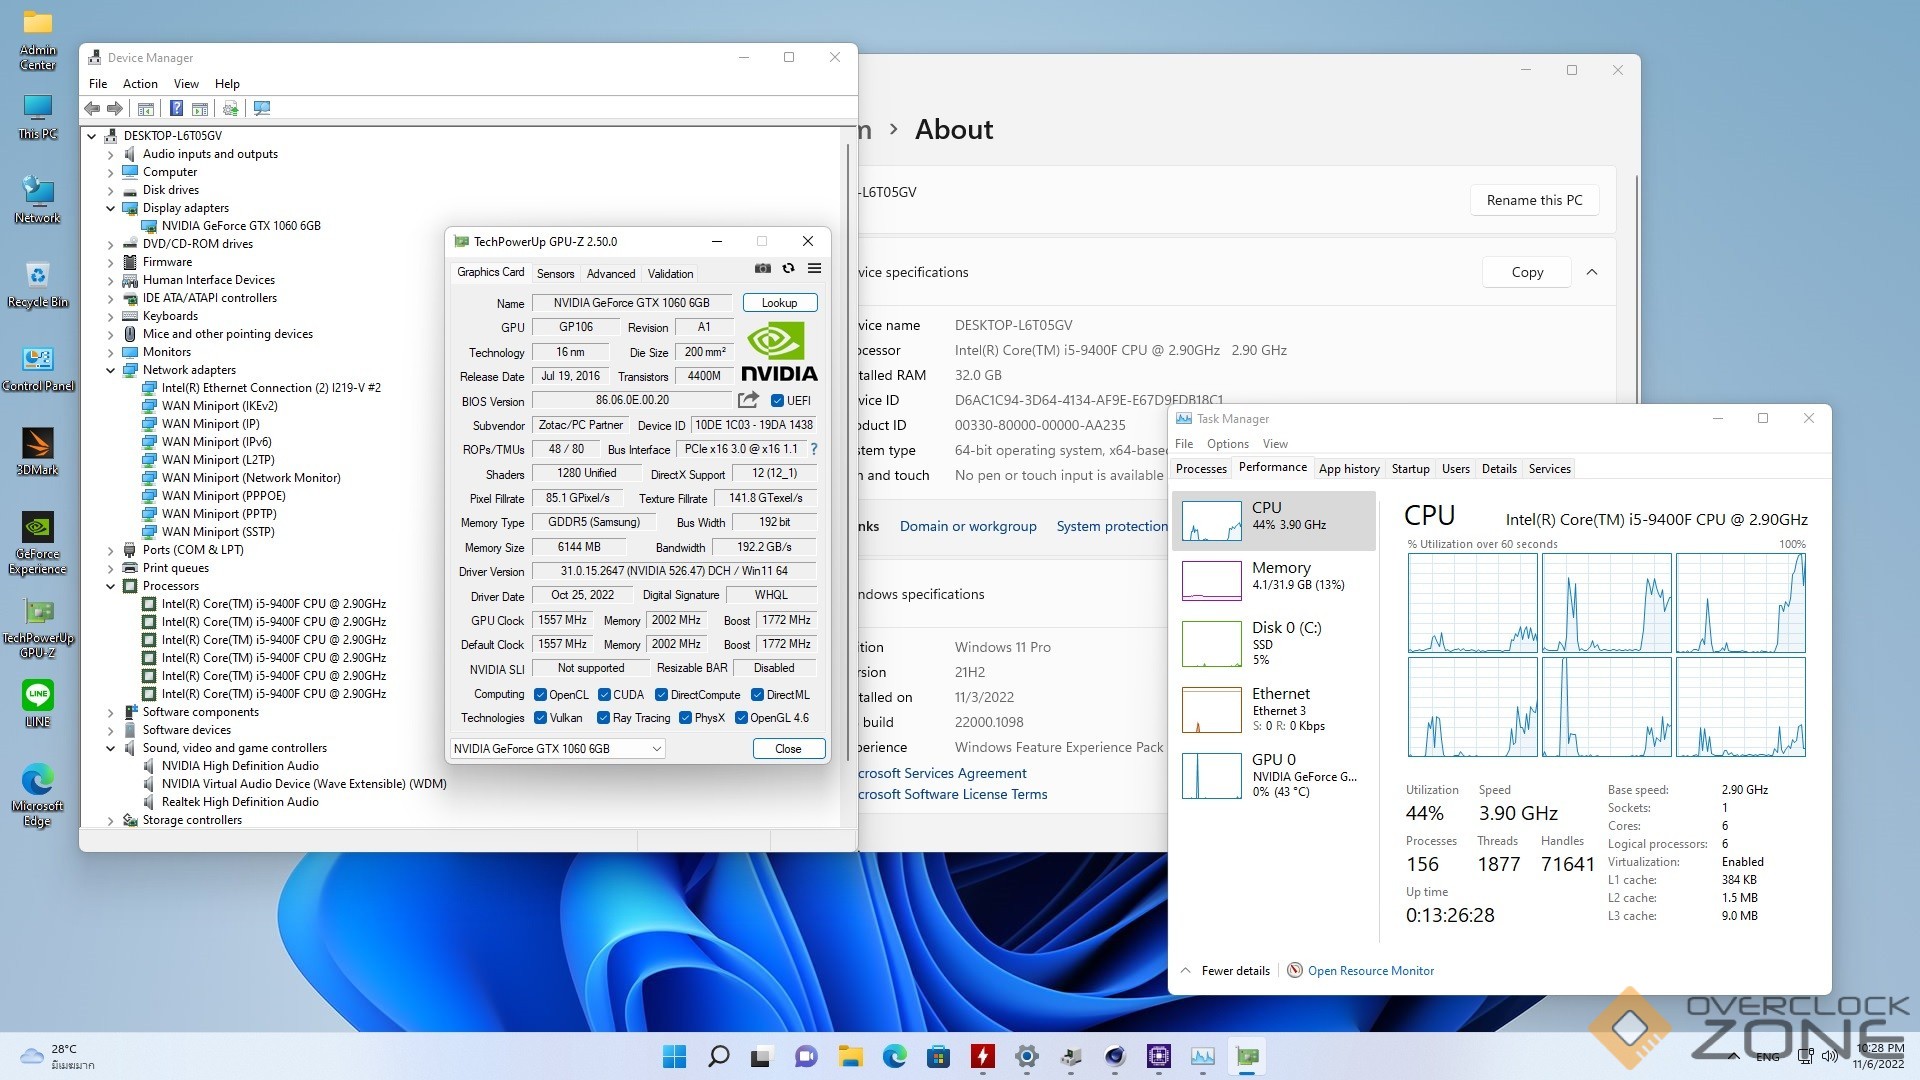The width and height of the screenshot is (1920, 1080).
Task: Open the App history tab in Task Manager
Action: pyautogui.click(x=1348, y=468)
